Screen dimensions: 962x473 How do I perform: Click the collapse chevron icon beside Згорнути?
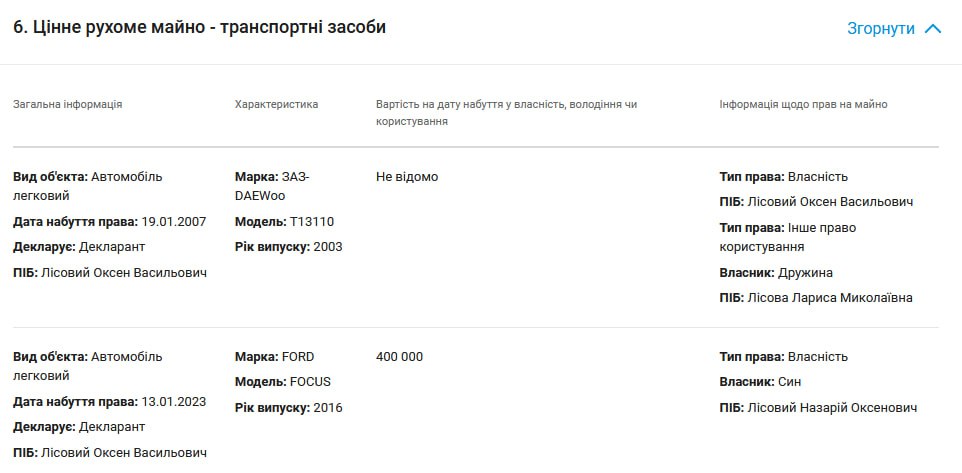(x=933, y=29)
